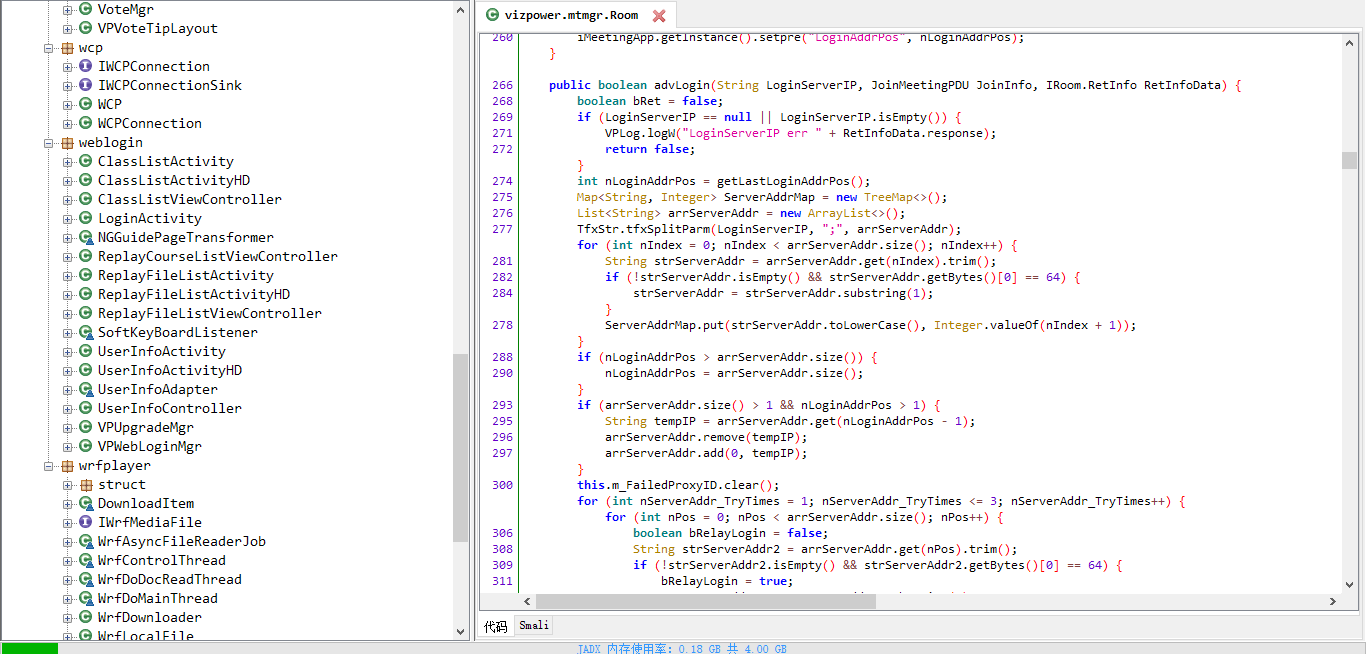Screen dimensions: 1366x654
Task: Close the vizpower.mtmgr.Room tab
Action: coord(659,15)
